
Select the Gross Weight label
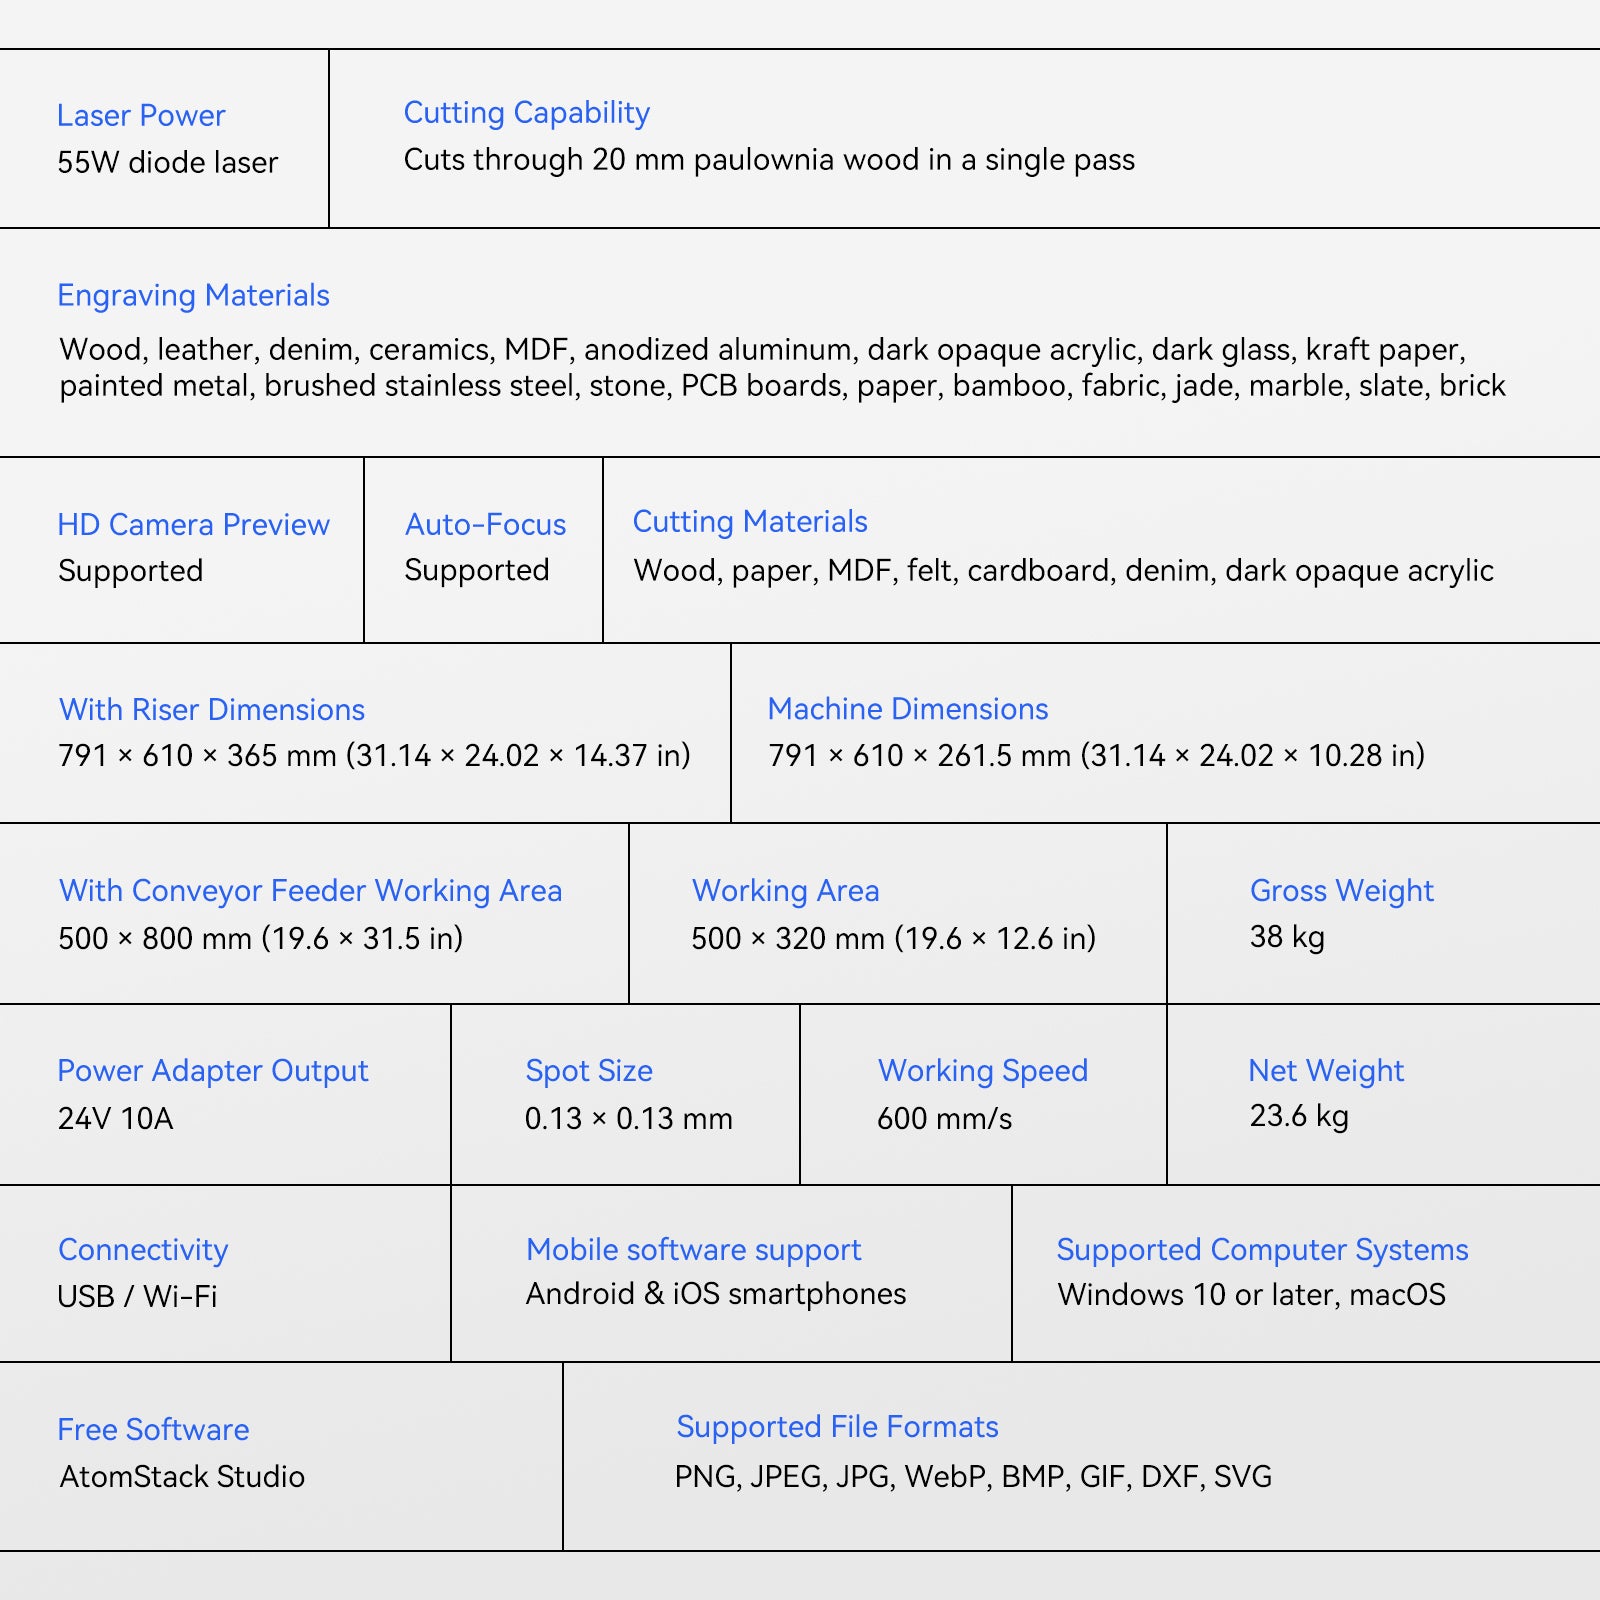pos(1342,891)
